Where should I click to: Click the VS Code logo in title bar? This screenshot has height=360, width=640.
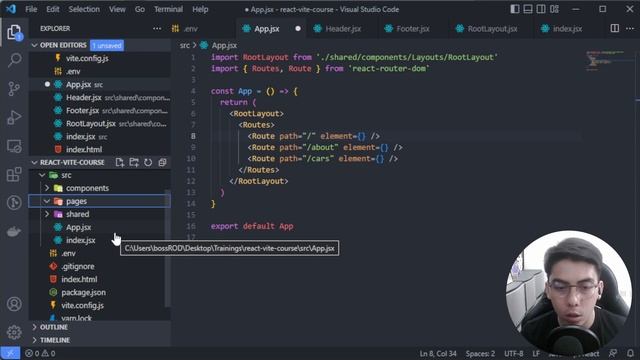click(11, 9)
